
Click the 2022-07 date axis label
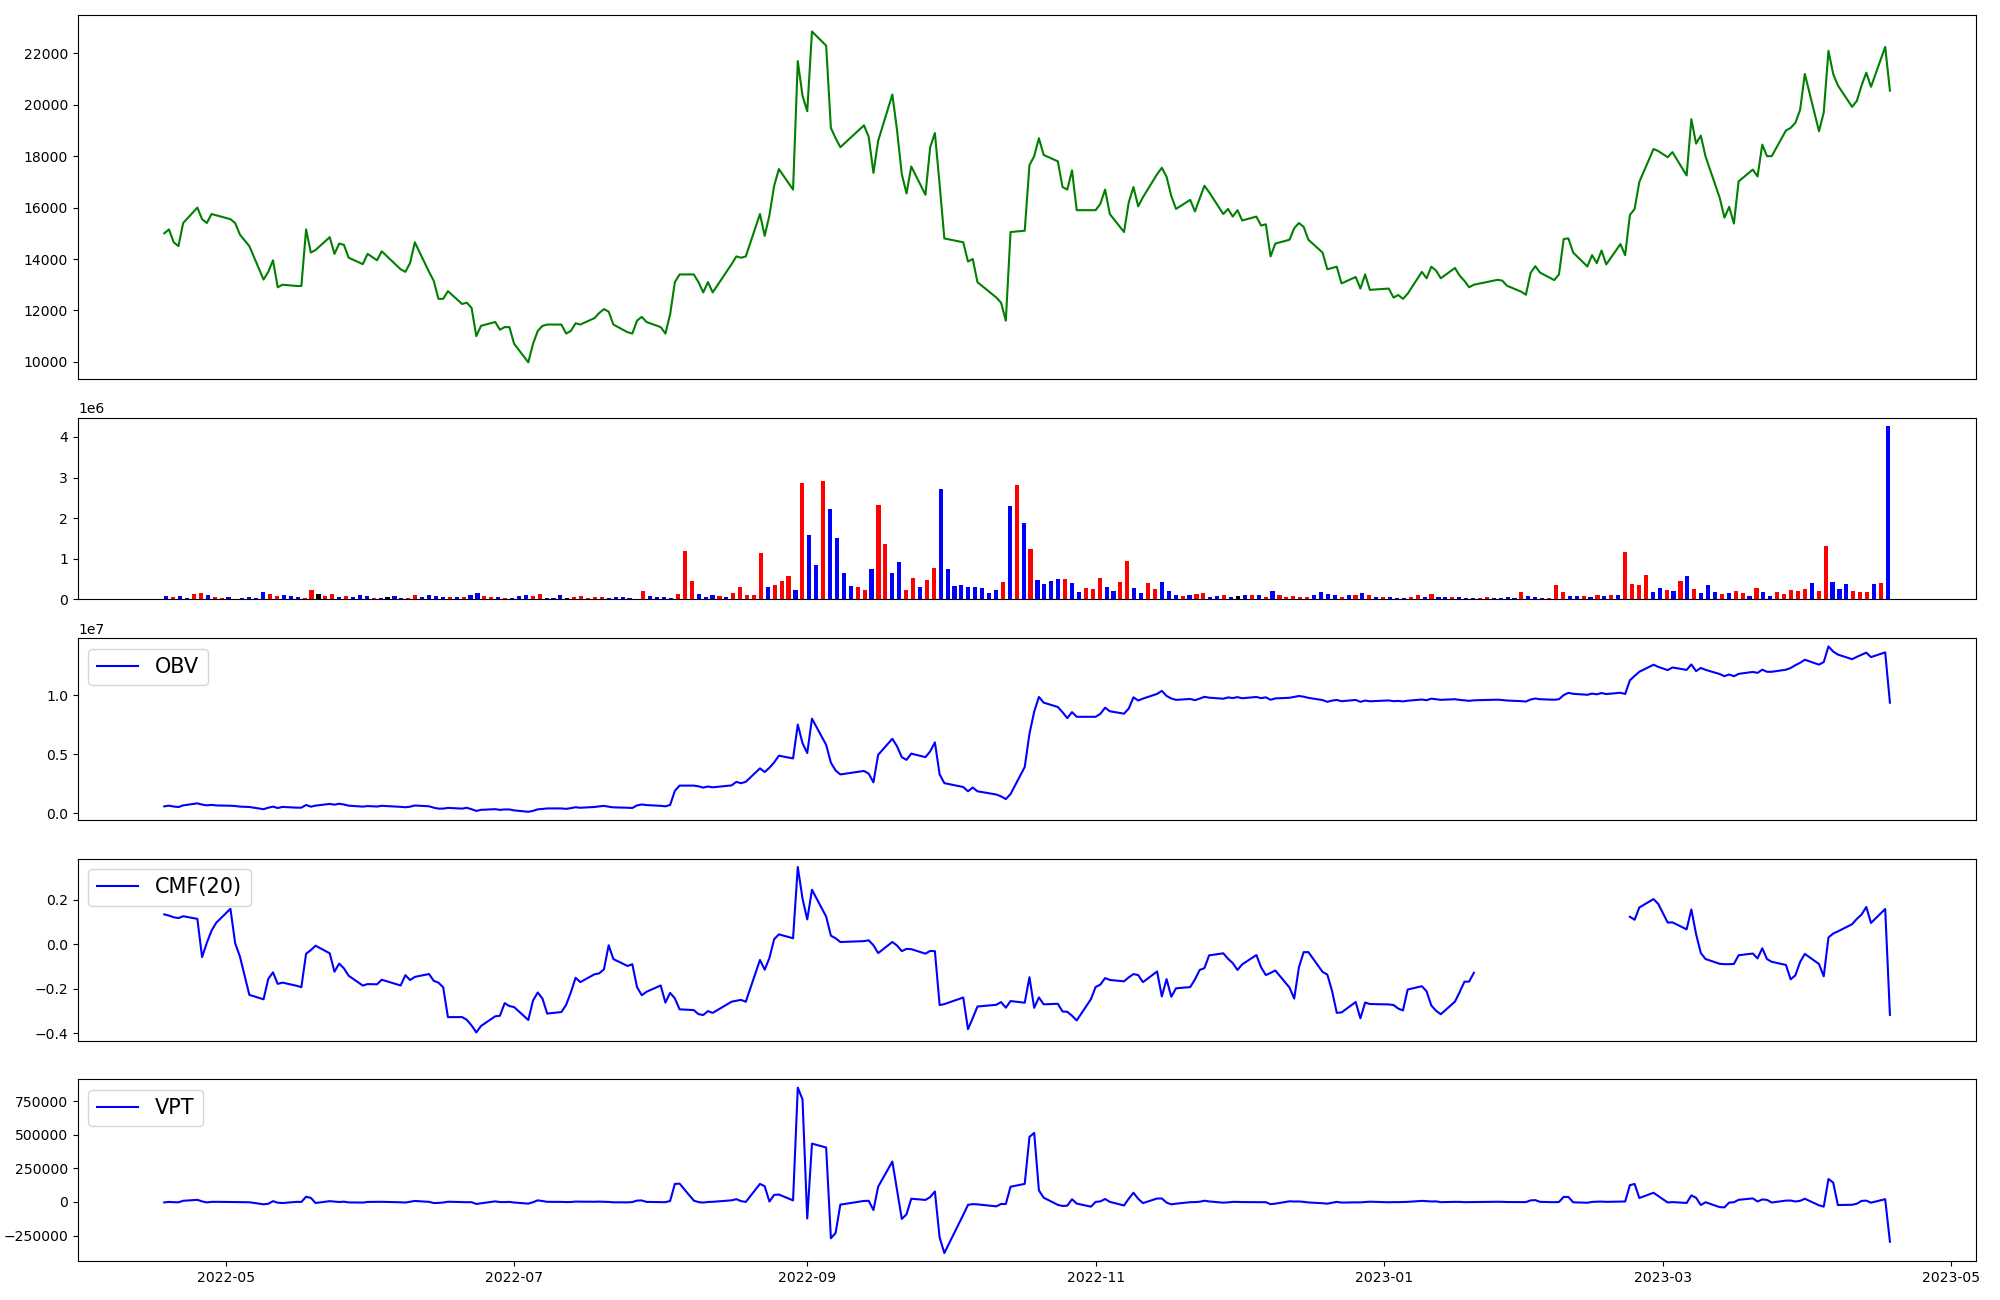tap(513, 1277)
